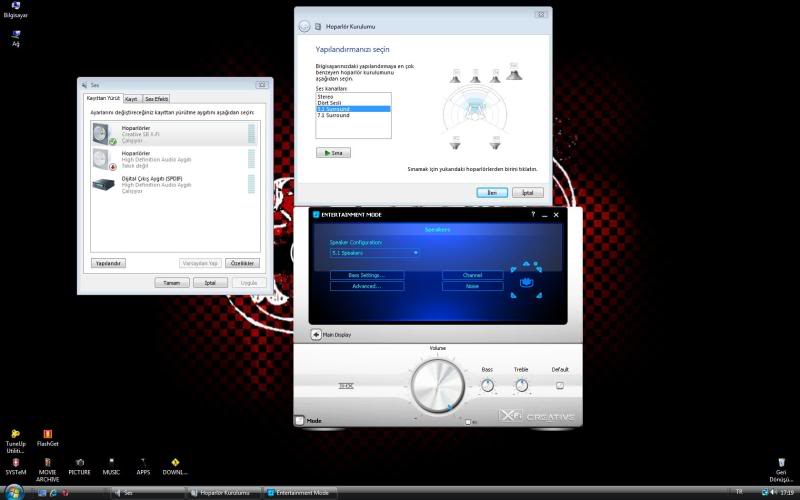Screen dimensions: 800x500
Task: Switch to the Ses Efekti tab
Action: pos(157,99)
